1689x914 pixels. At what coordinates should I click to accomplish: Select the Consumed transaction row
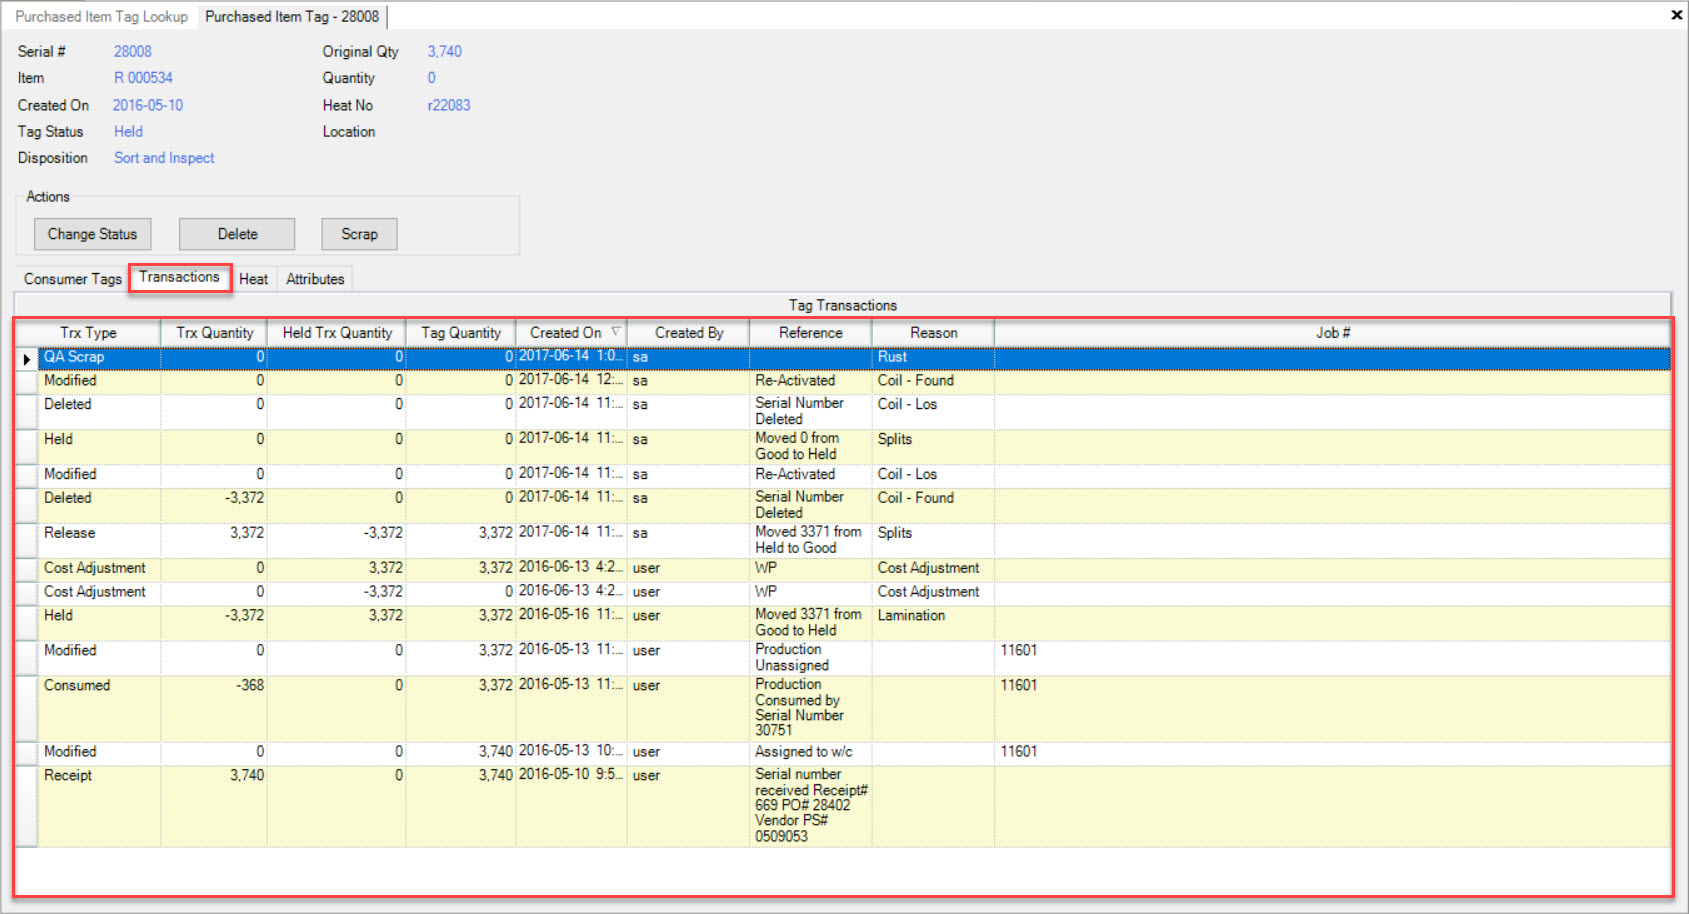pos(843,708)
